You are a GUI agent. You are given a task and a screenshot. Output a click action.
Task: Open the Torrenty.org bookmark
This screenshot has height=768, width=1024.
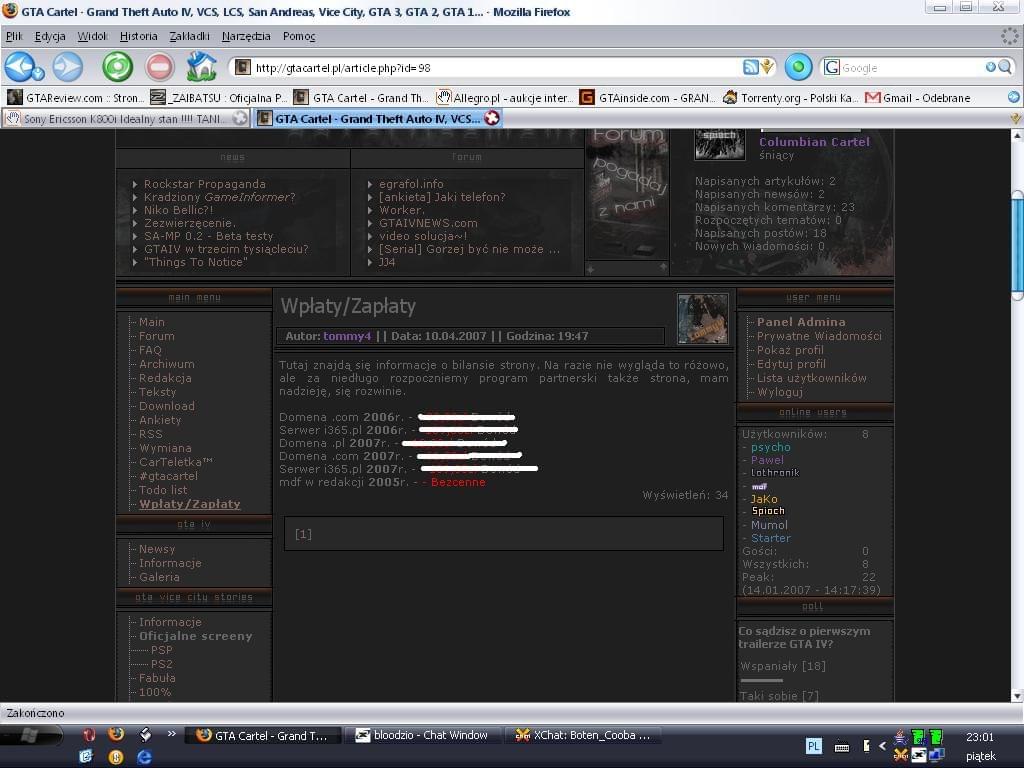coord(791,98)
